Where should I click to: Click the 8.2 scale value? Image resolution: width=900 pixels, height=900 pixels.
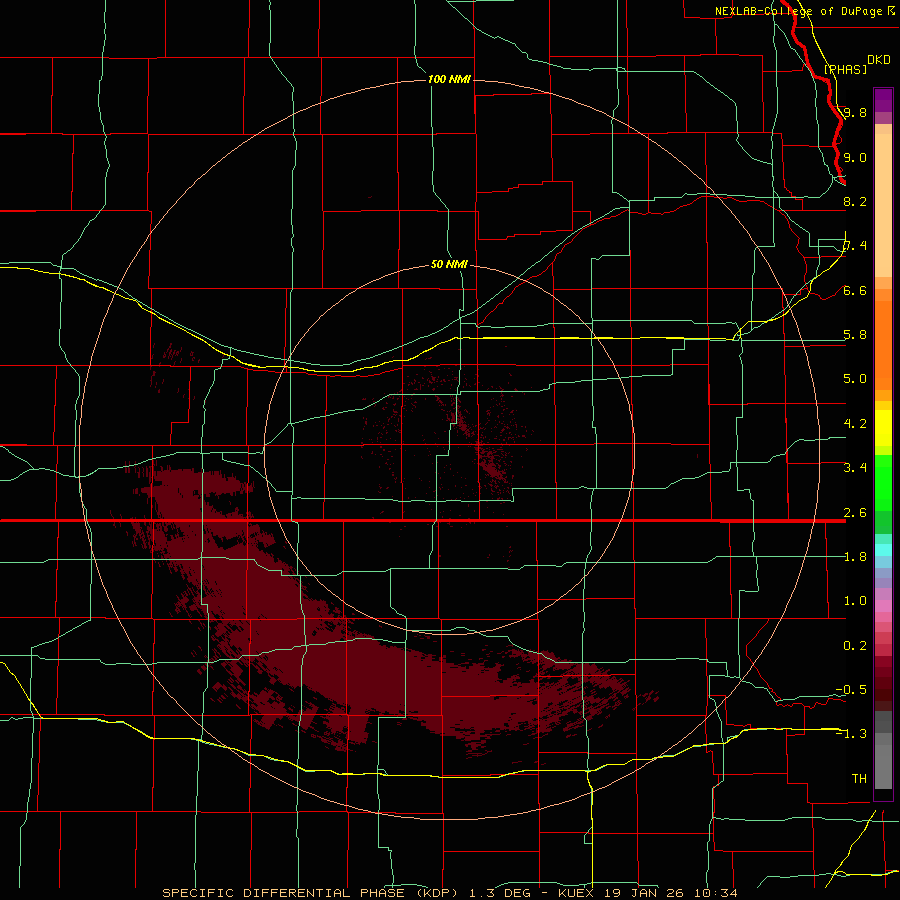[855, 201]
